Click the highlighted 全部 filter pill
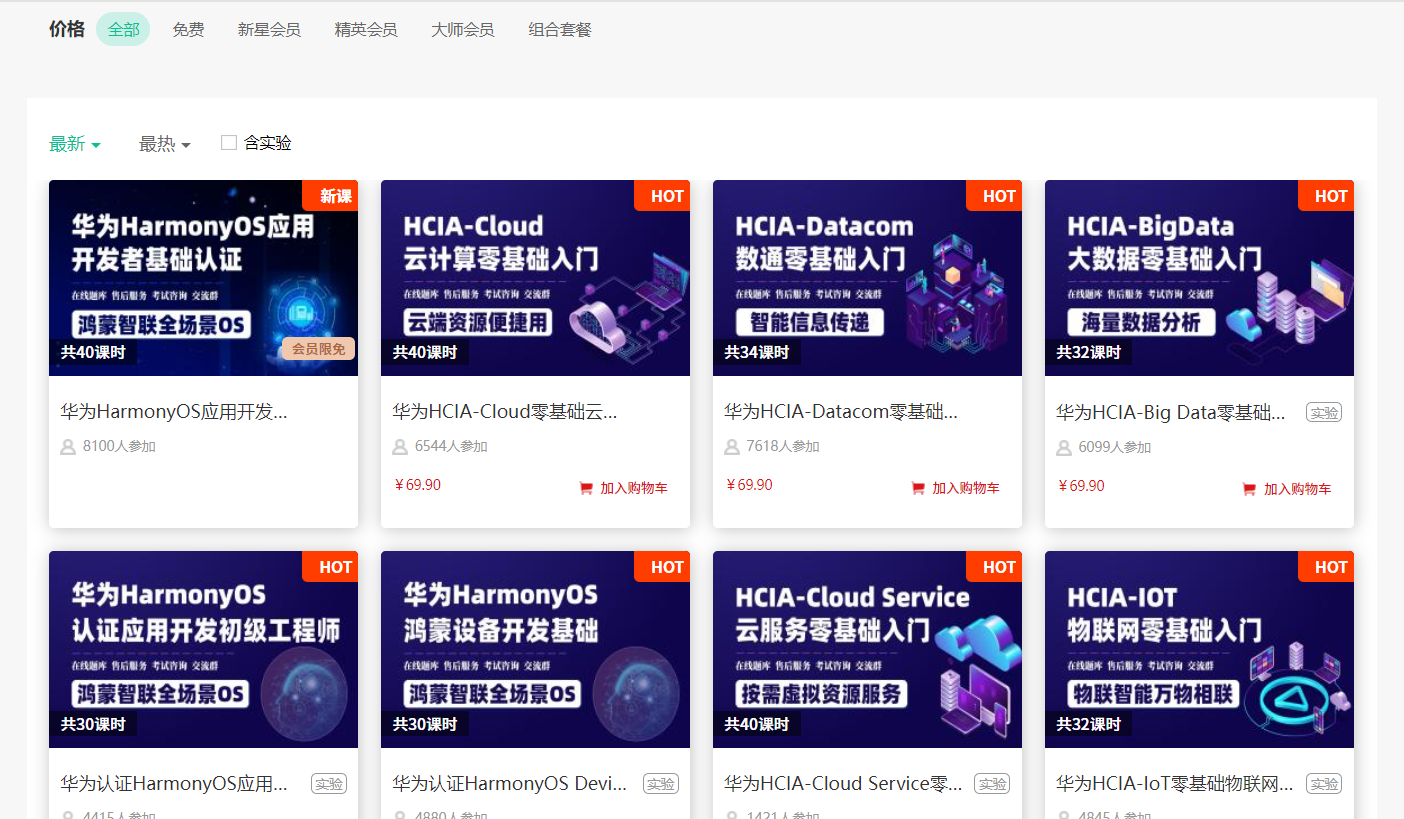The height and width of the screenshot is (819, 1404). click(122, 29)
